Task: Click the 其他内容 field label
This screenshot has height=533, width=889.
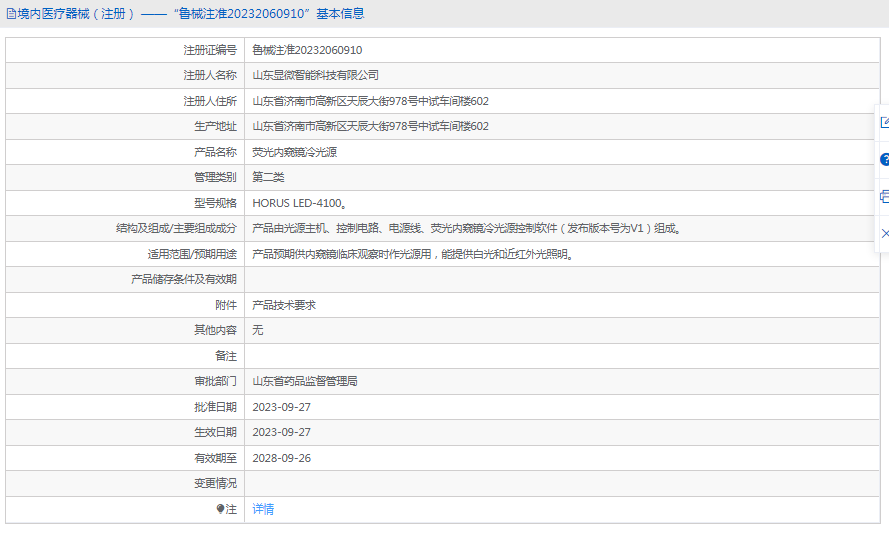Action: (215, 331)
